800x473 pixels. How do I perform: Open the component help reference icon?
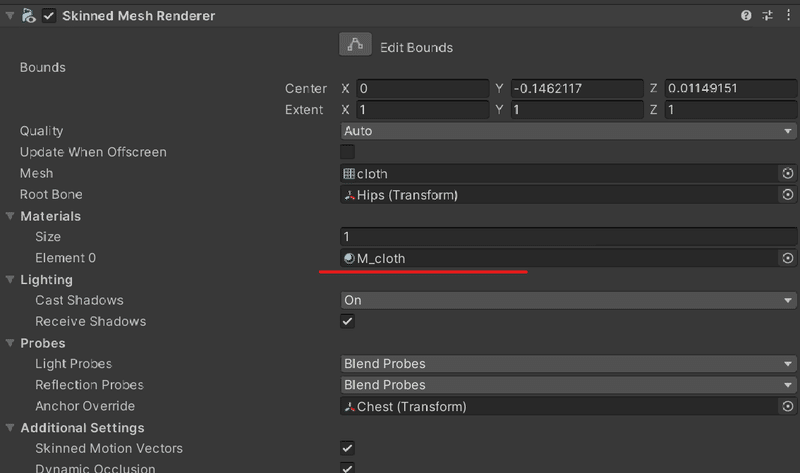(746, 16)
